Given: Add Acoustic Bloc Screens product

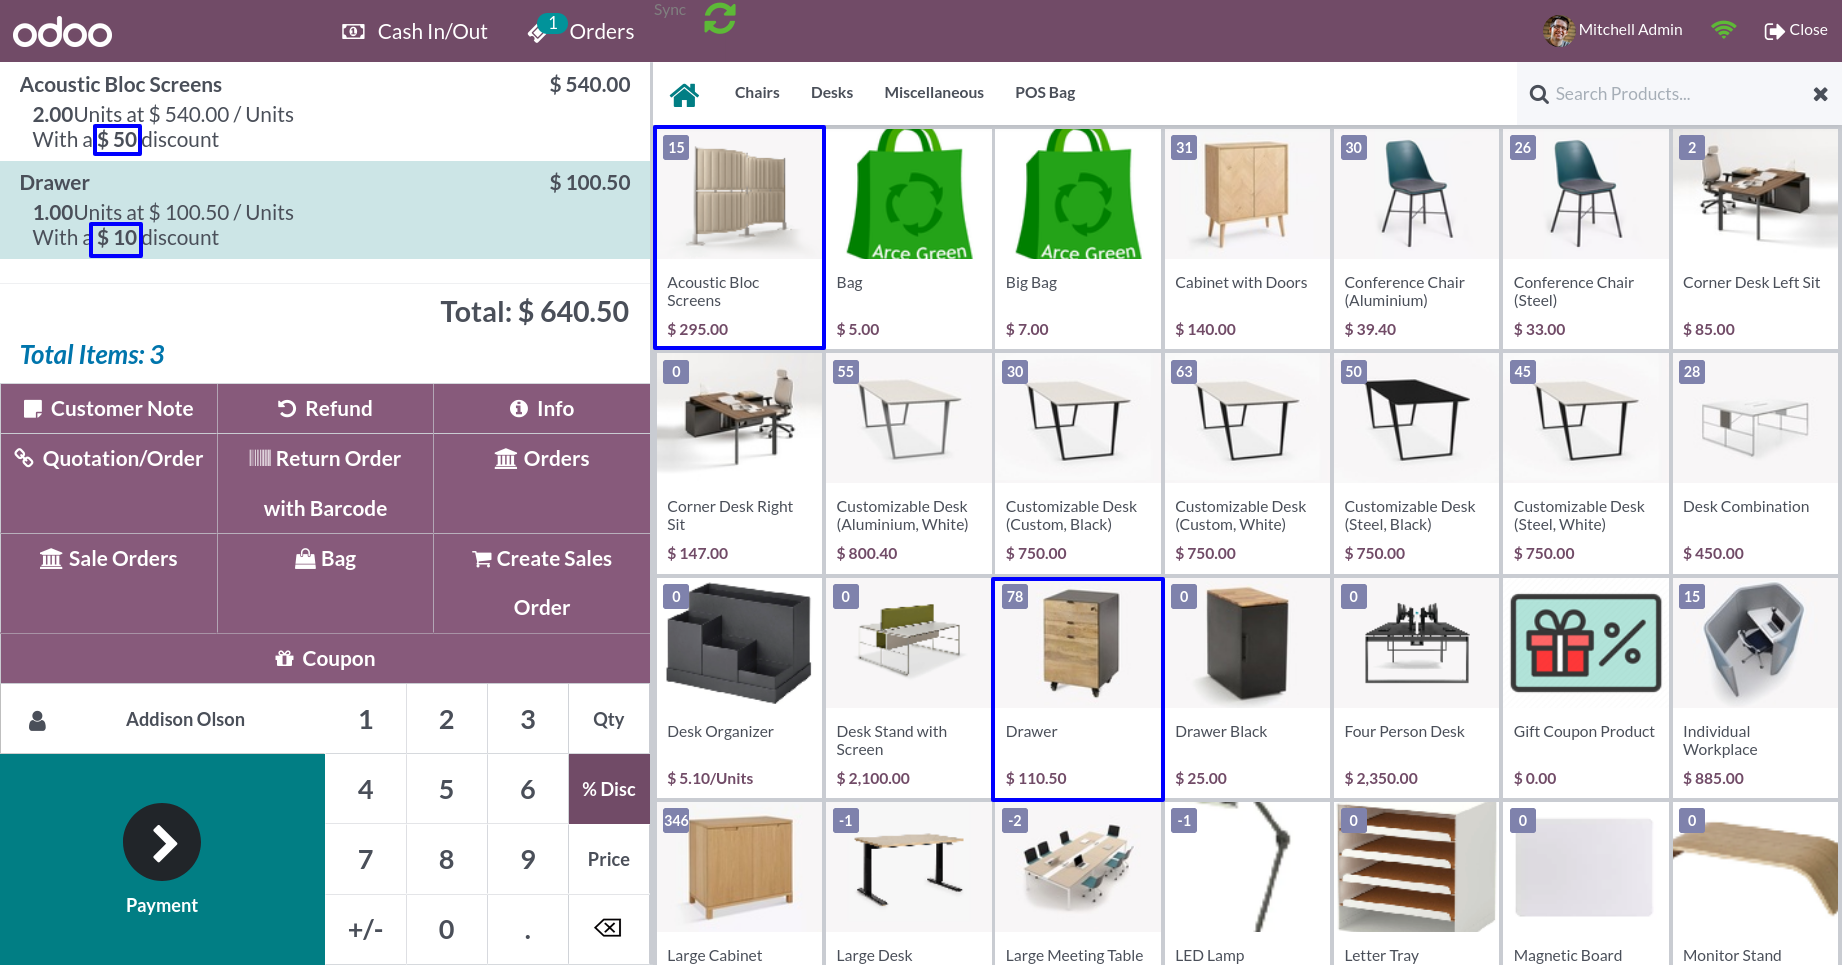Looking at the screenshot, I should pyautogui.click(x=739, y=237).
